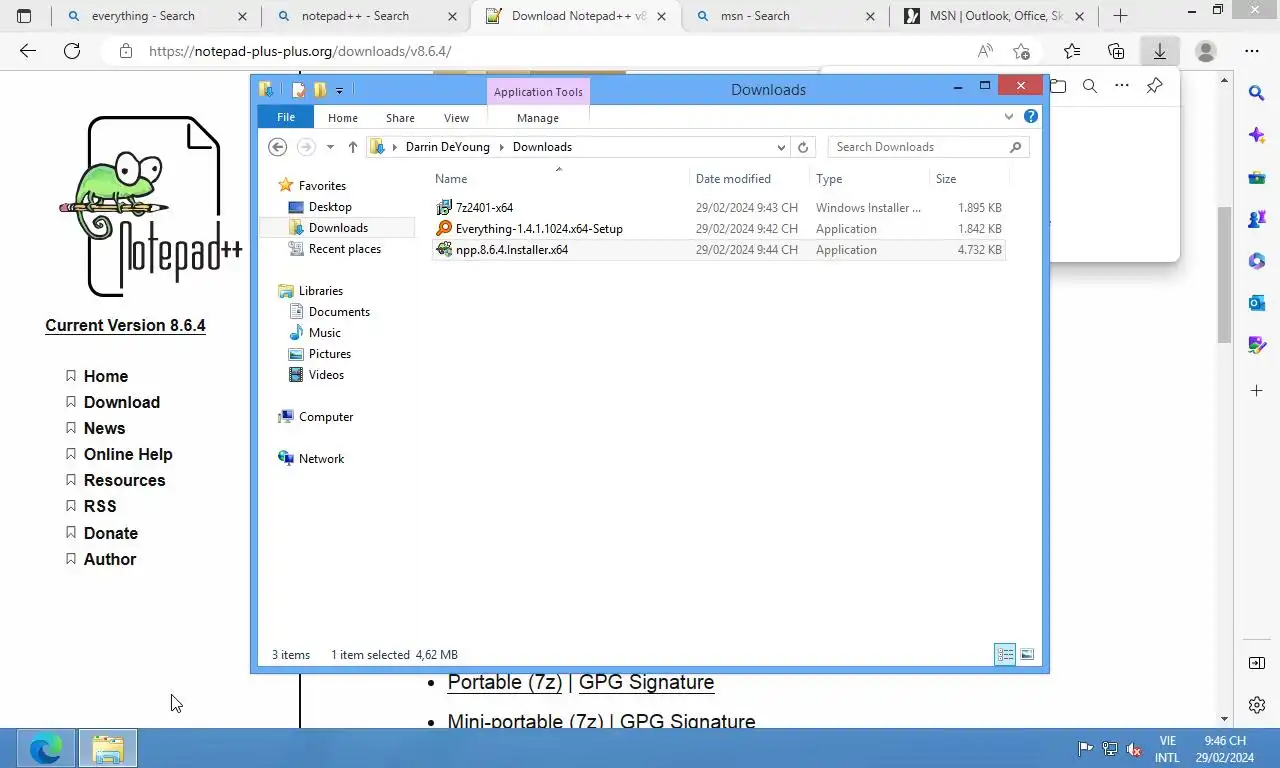Expand the chevron before Downloads in path
Screen dimensions: 1280x768
502,147
